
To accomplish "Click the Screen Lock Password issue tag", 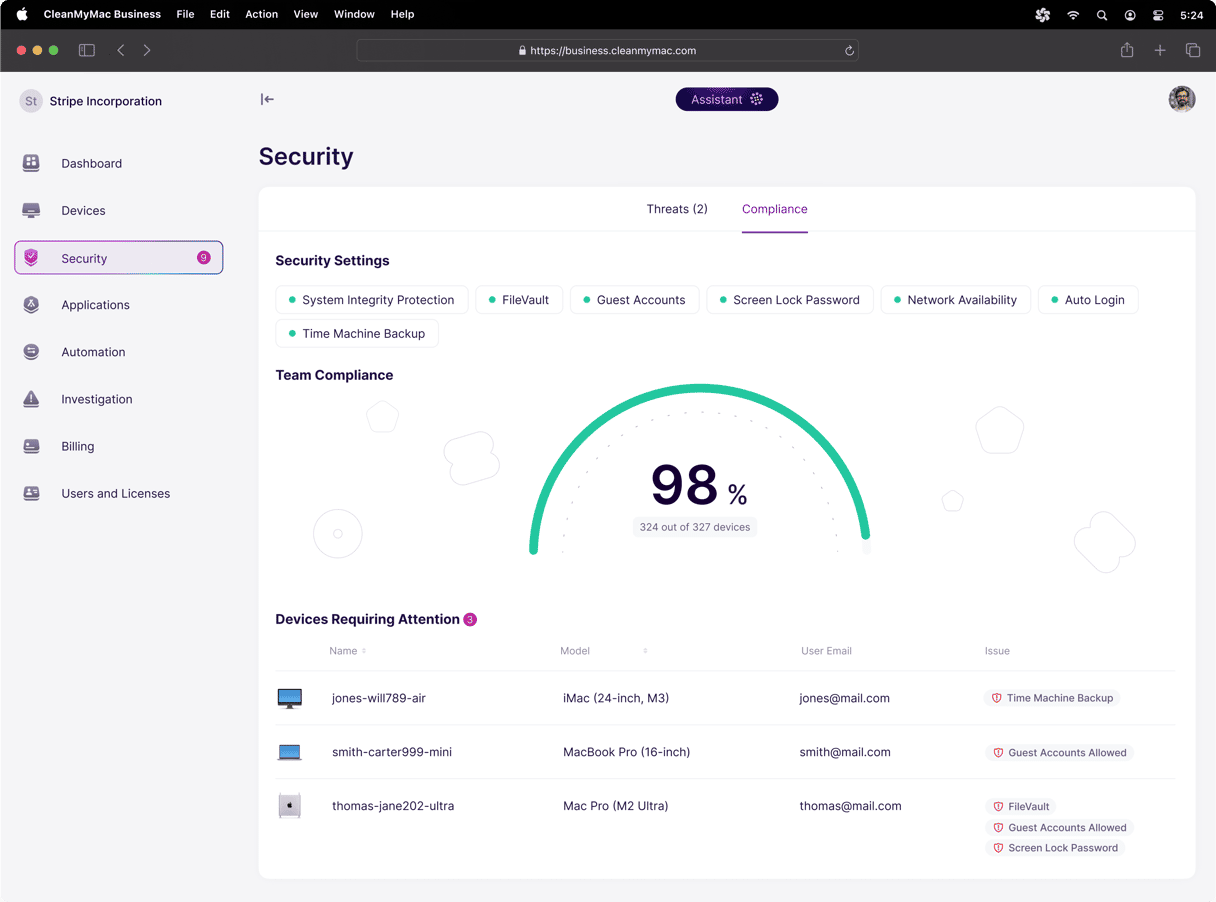I will click(x=1055, y=848).
